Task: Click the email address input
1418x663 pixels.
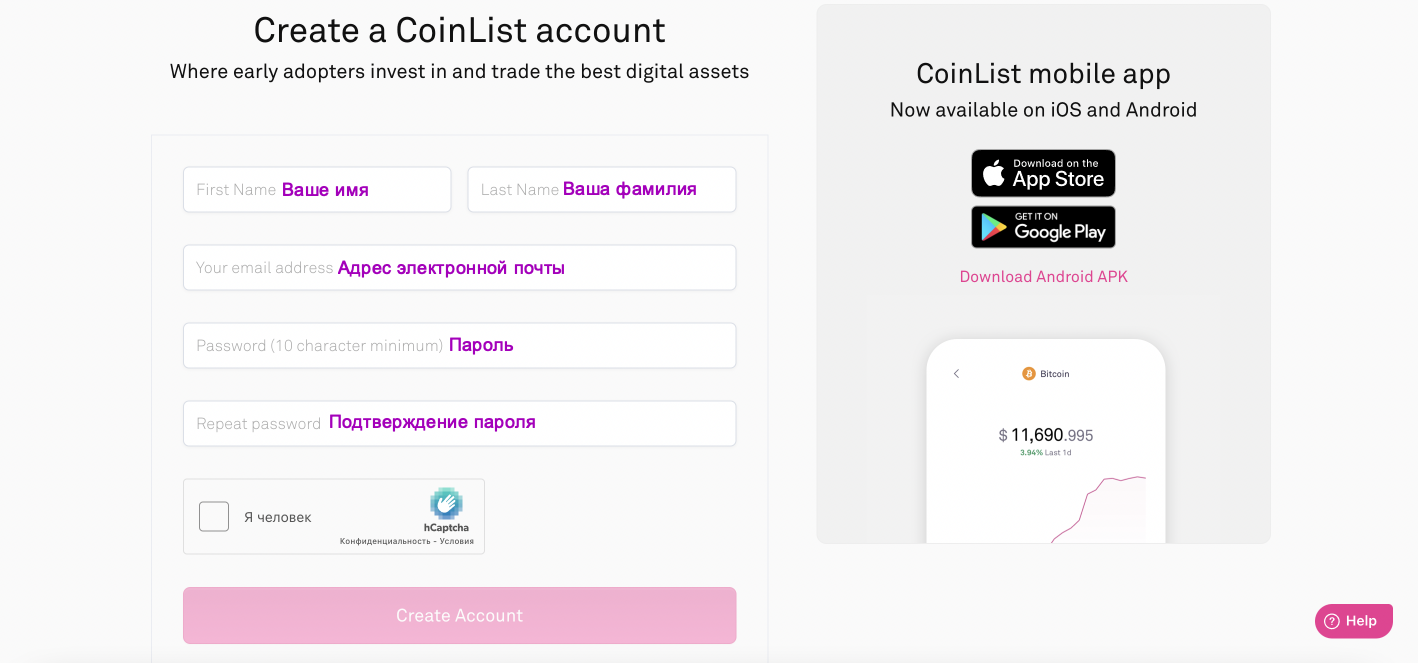Action: pyautogui.click(x=459, y=267)
